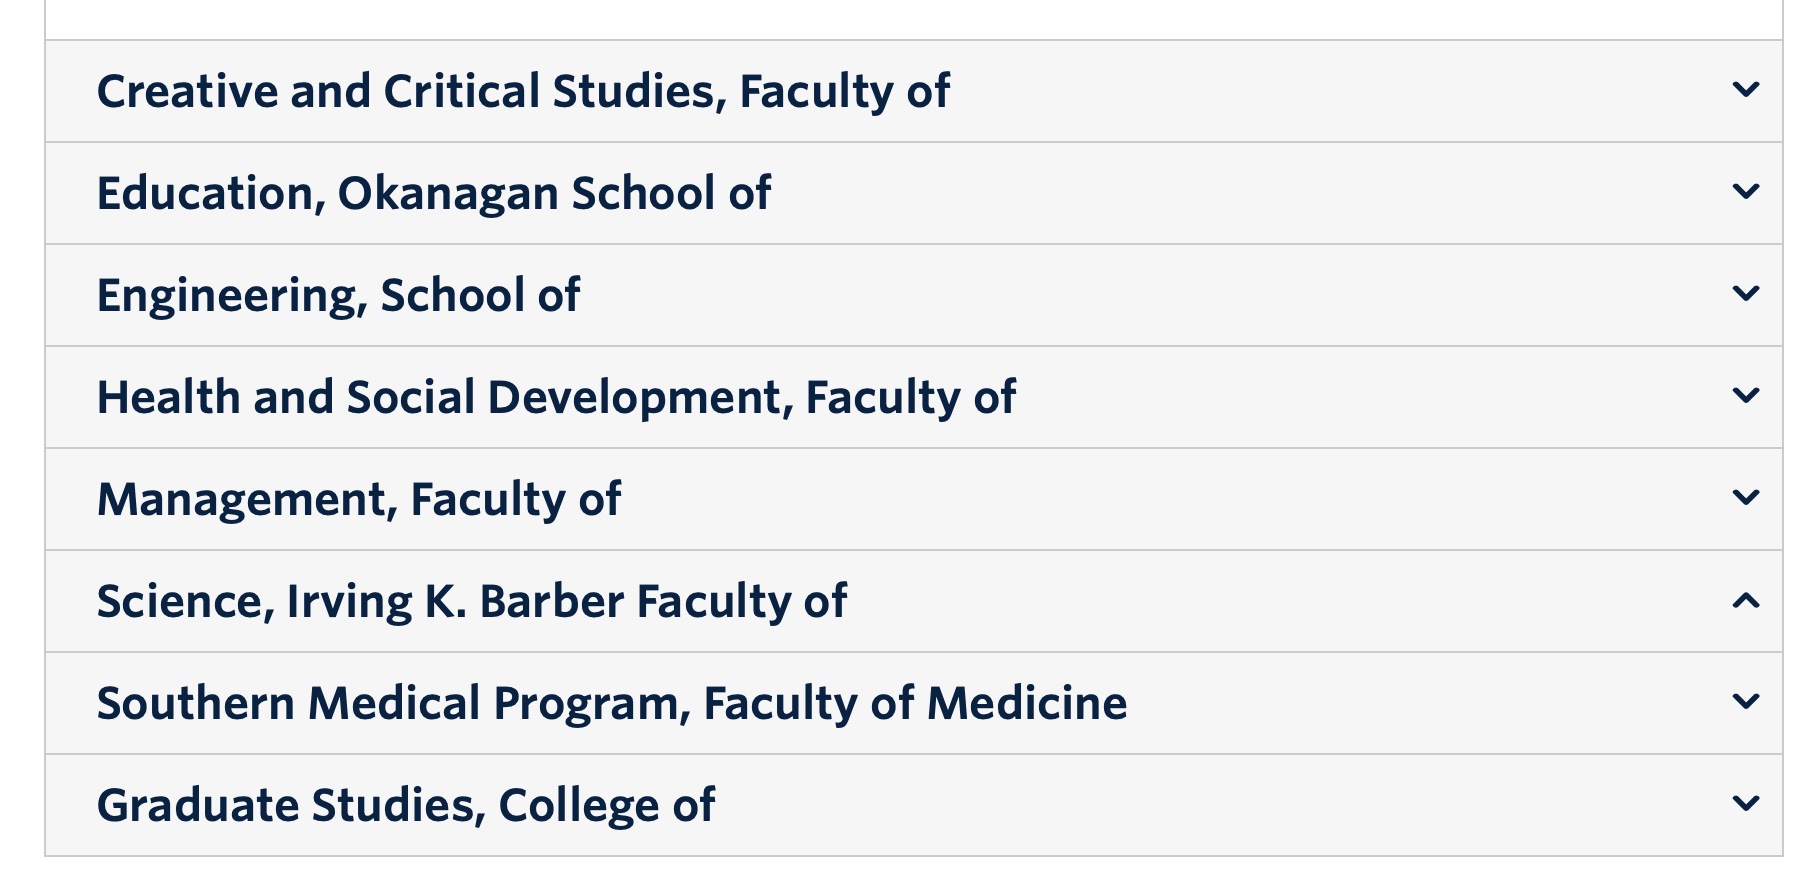This screenshot has width=1805, height=876.
Task: Open Health and Social Development, Faculty of heading
Action: 556,398
